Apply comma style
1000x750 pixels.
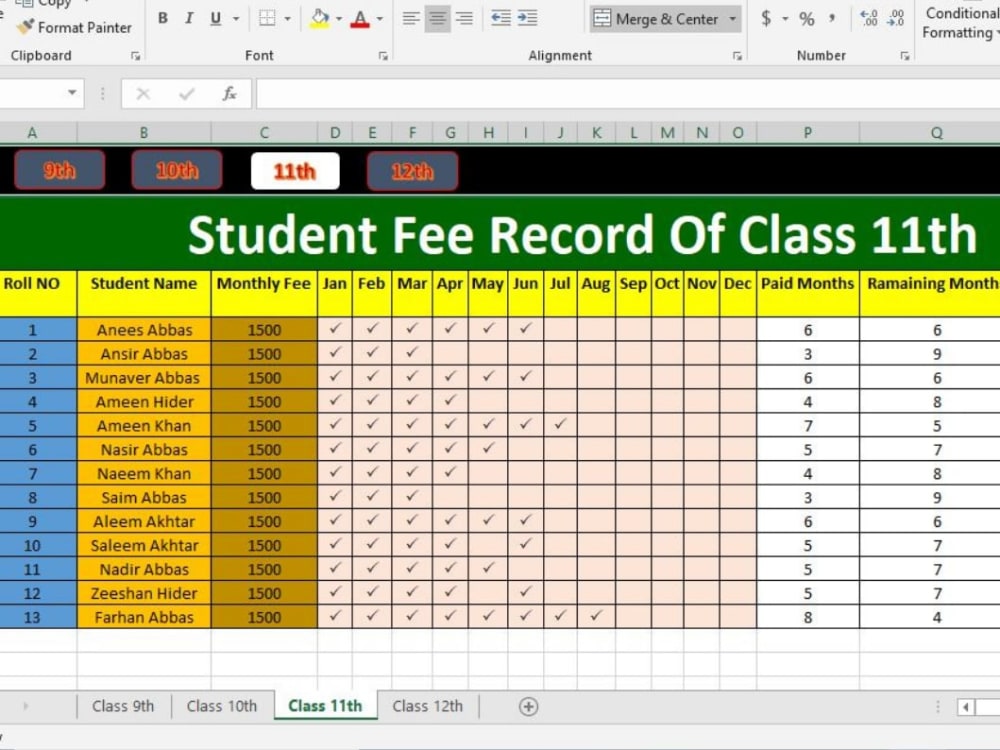(832, 18)
